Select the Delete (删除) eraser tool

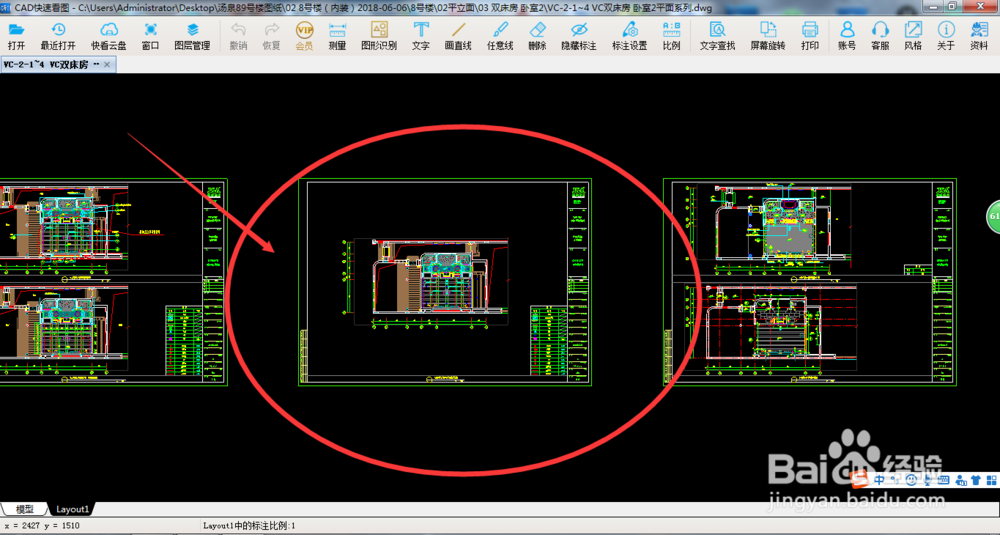pyautogui.click(x=537, y=35)
